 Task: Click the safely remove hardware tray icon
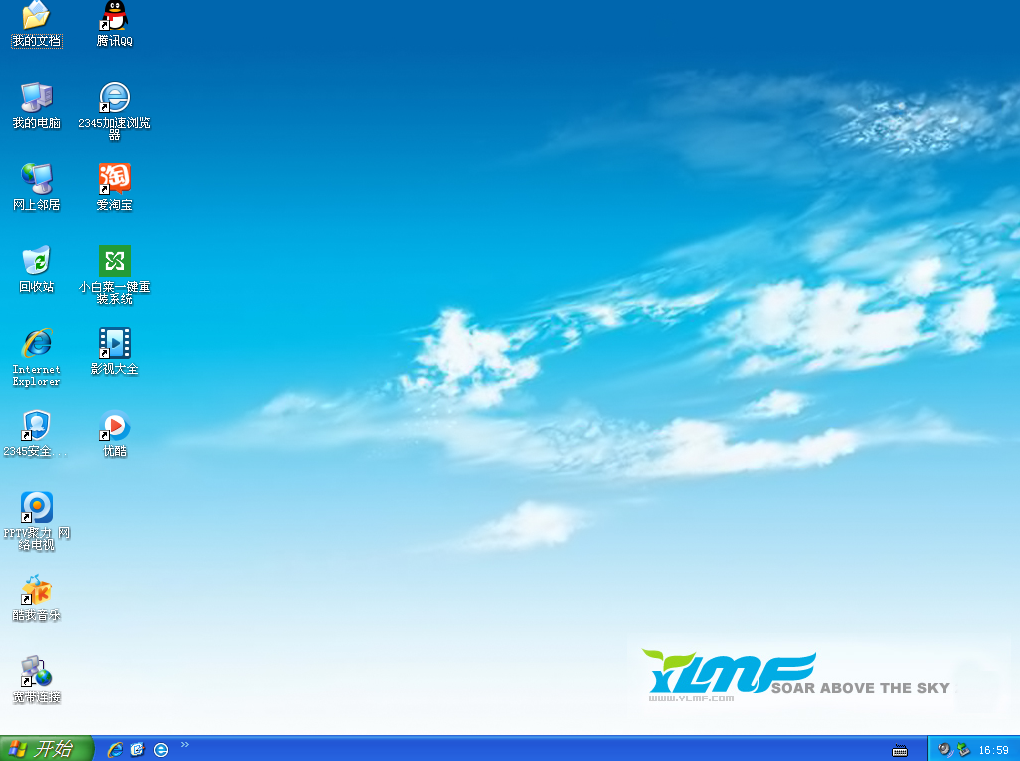[x=963, y=750]
